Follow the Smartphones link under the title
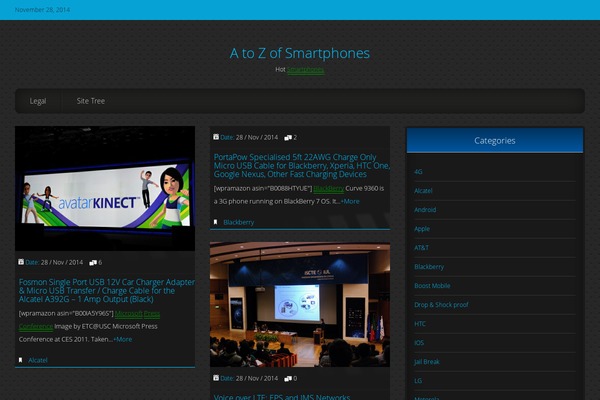 306,69
